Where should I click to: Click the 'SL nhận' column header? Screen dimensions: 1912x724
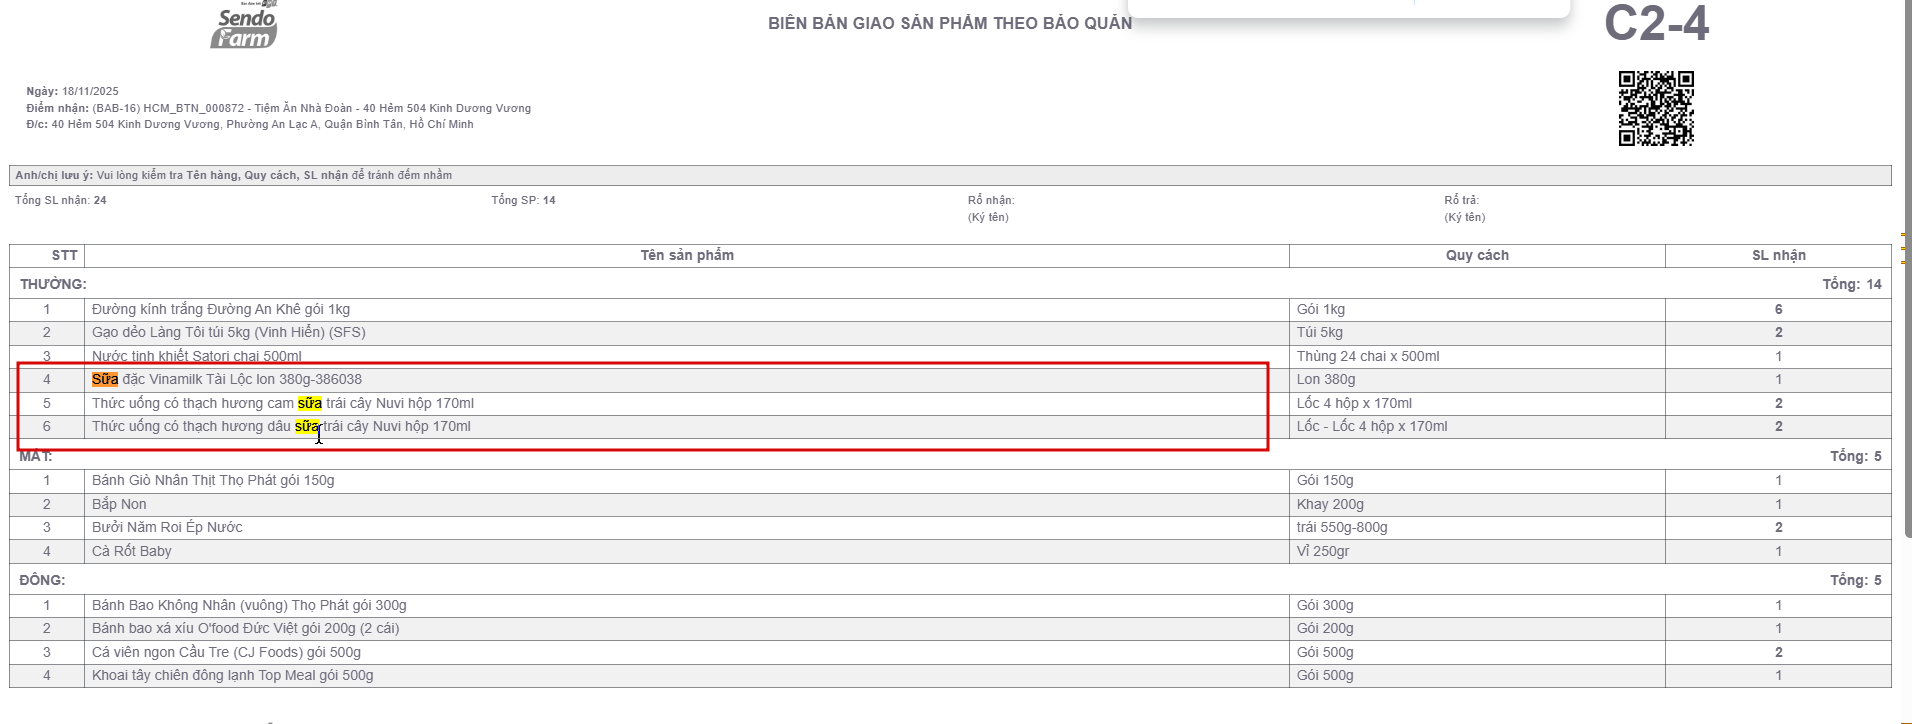(x=1778, y=255)
